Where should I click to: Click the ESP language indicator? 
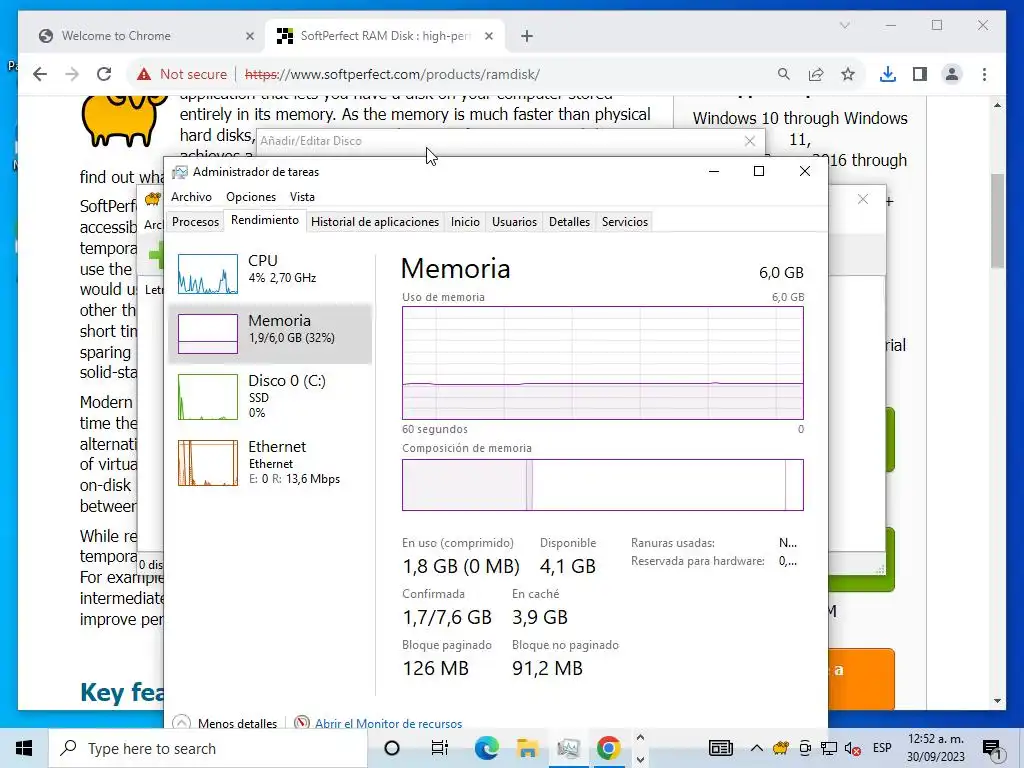(x=882, y=748)
